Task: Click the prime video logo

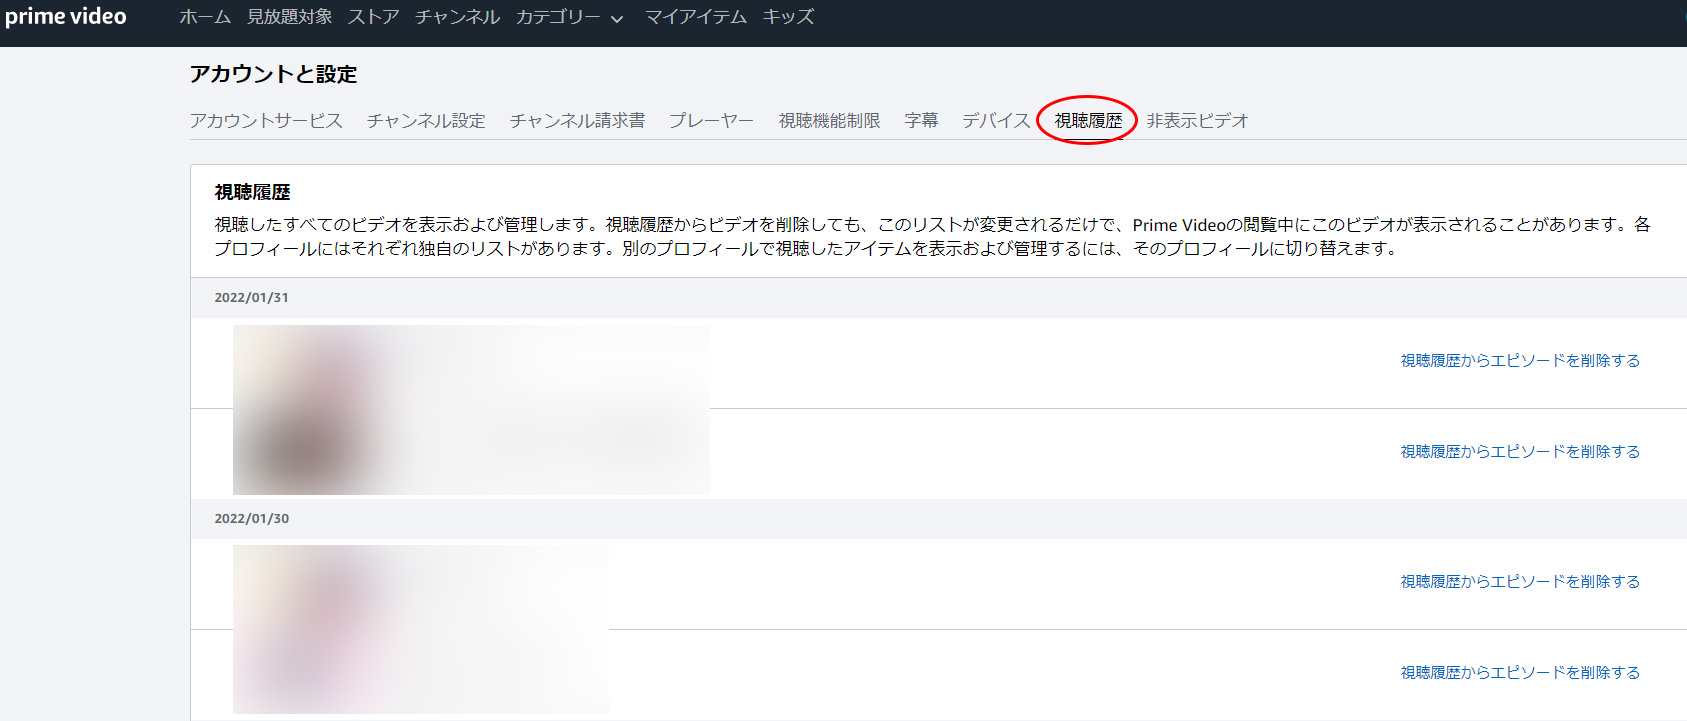Action: [66, 17]
